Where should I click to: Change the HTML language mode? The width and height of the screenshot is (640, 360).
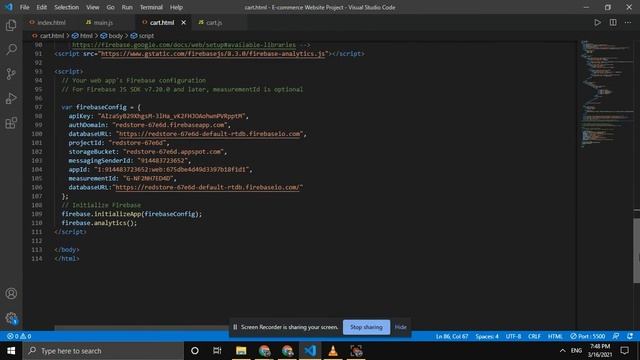click(x=555, y=336)
